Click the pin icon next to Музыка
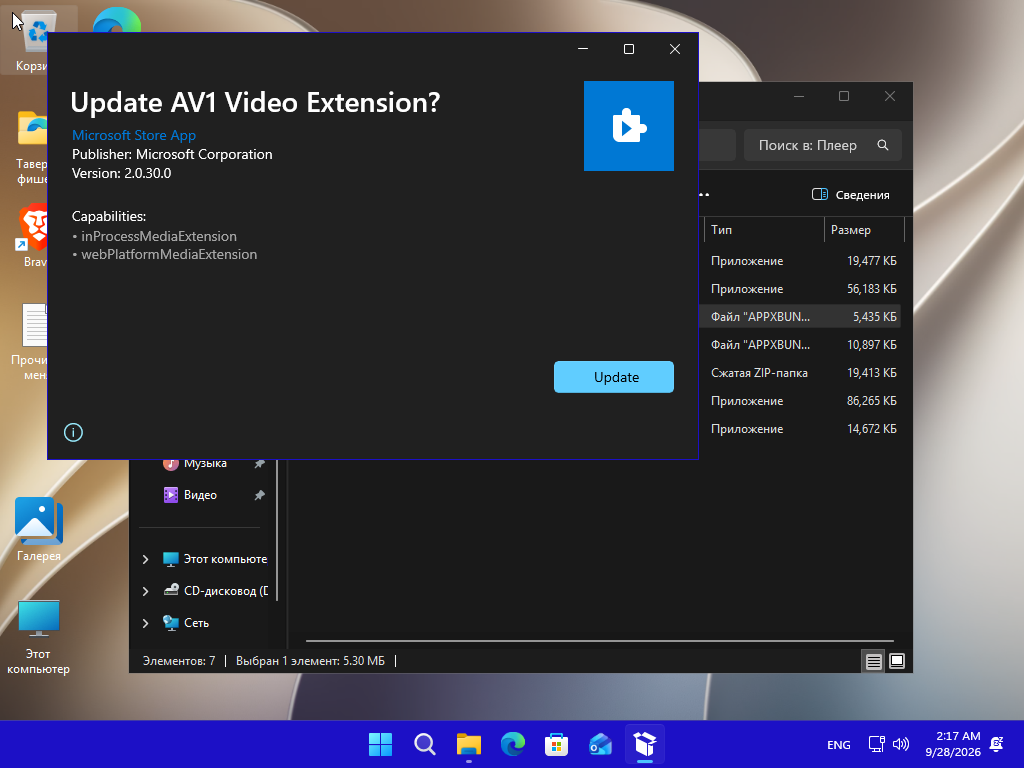This screenshot has height=768, width=1024. pyautogui.click(x=259, y=464)
